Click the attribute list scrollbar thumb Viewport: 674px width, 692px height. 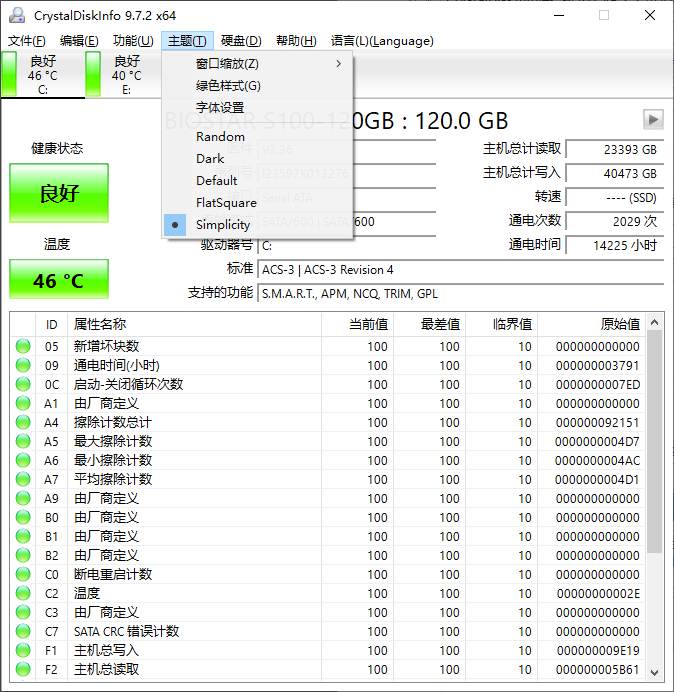click(x=655, y=442)
